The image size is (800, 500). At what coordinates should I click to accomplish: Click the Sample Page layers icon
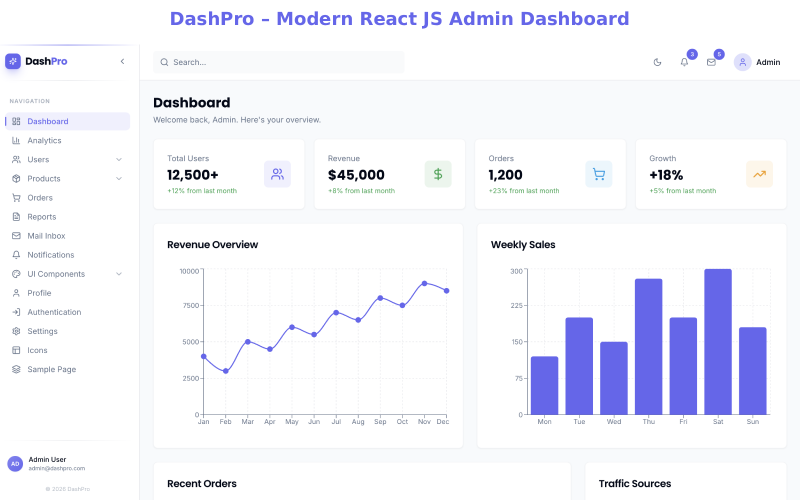pos(16,369)
